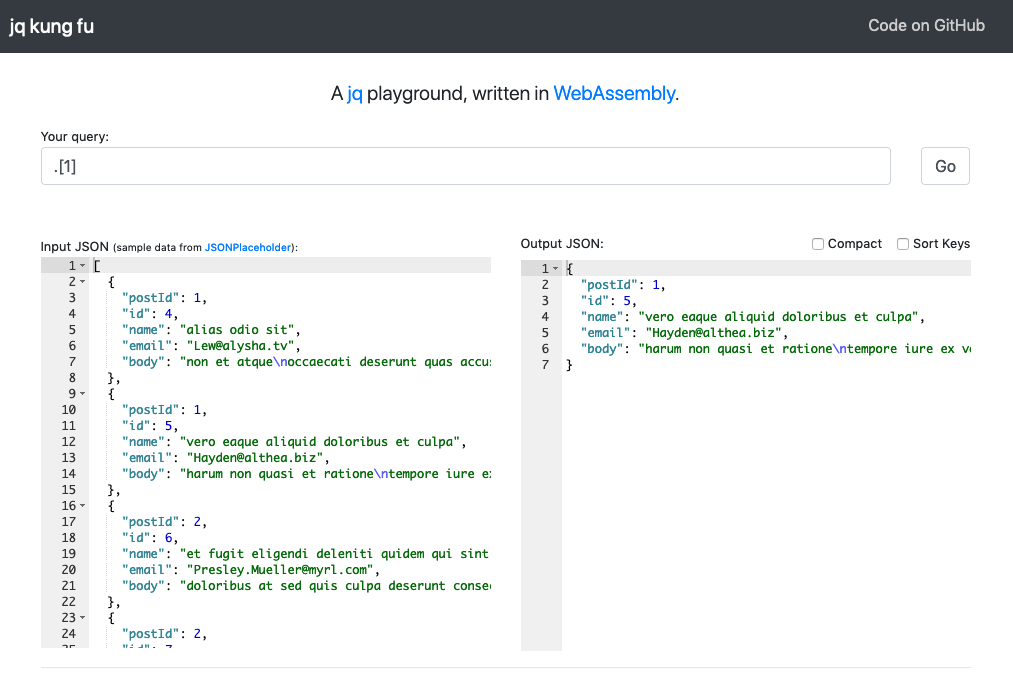Open the Code on GitHub link
The width and height of the screenshot is (1013, 682).
coord(926,26)
